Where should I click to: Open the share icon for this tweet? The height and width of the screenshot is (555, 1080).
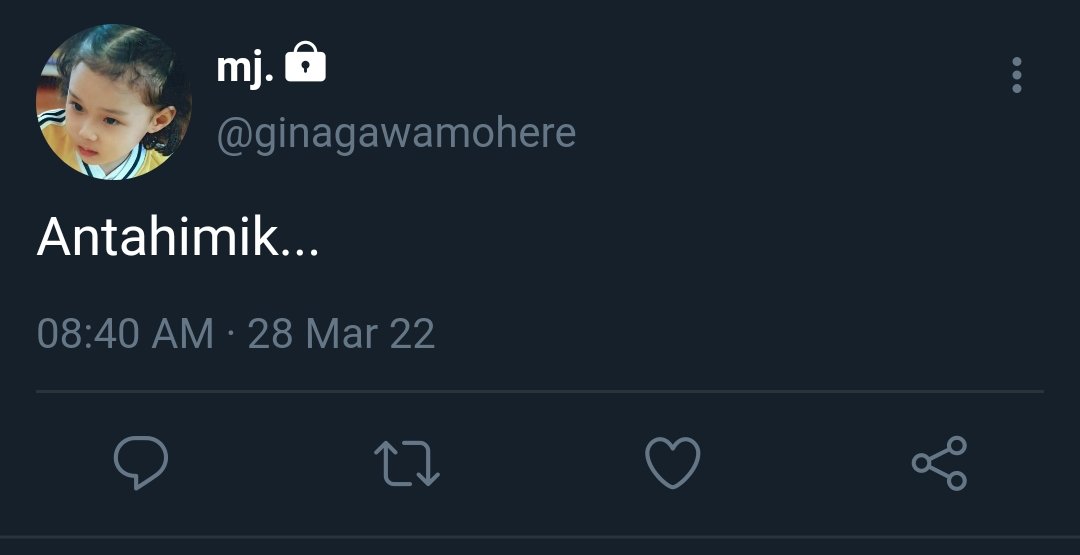[939, 463]
